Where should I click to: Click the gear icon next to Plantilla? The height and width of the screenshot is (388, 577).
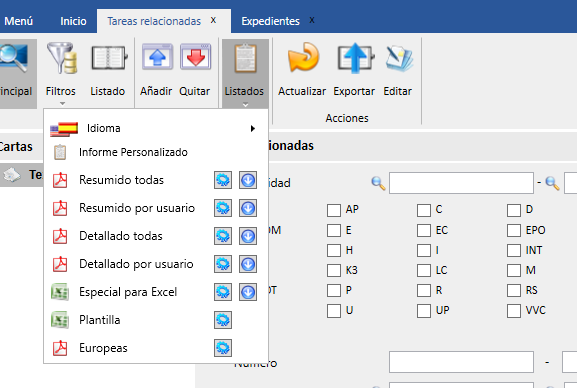pyautogui.click(x=223, y=320)
